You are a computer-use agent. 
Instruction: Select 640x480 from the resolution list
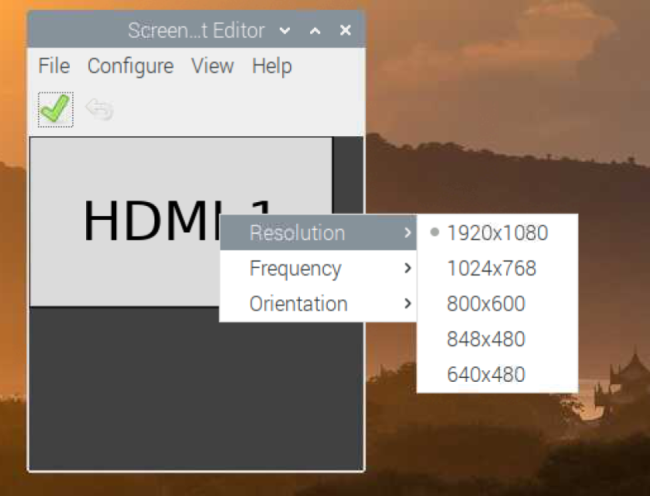(485, 376)
